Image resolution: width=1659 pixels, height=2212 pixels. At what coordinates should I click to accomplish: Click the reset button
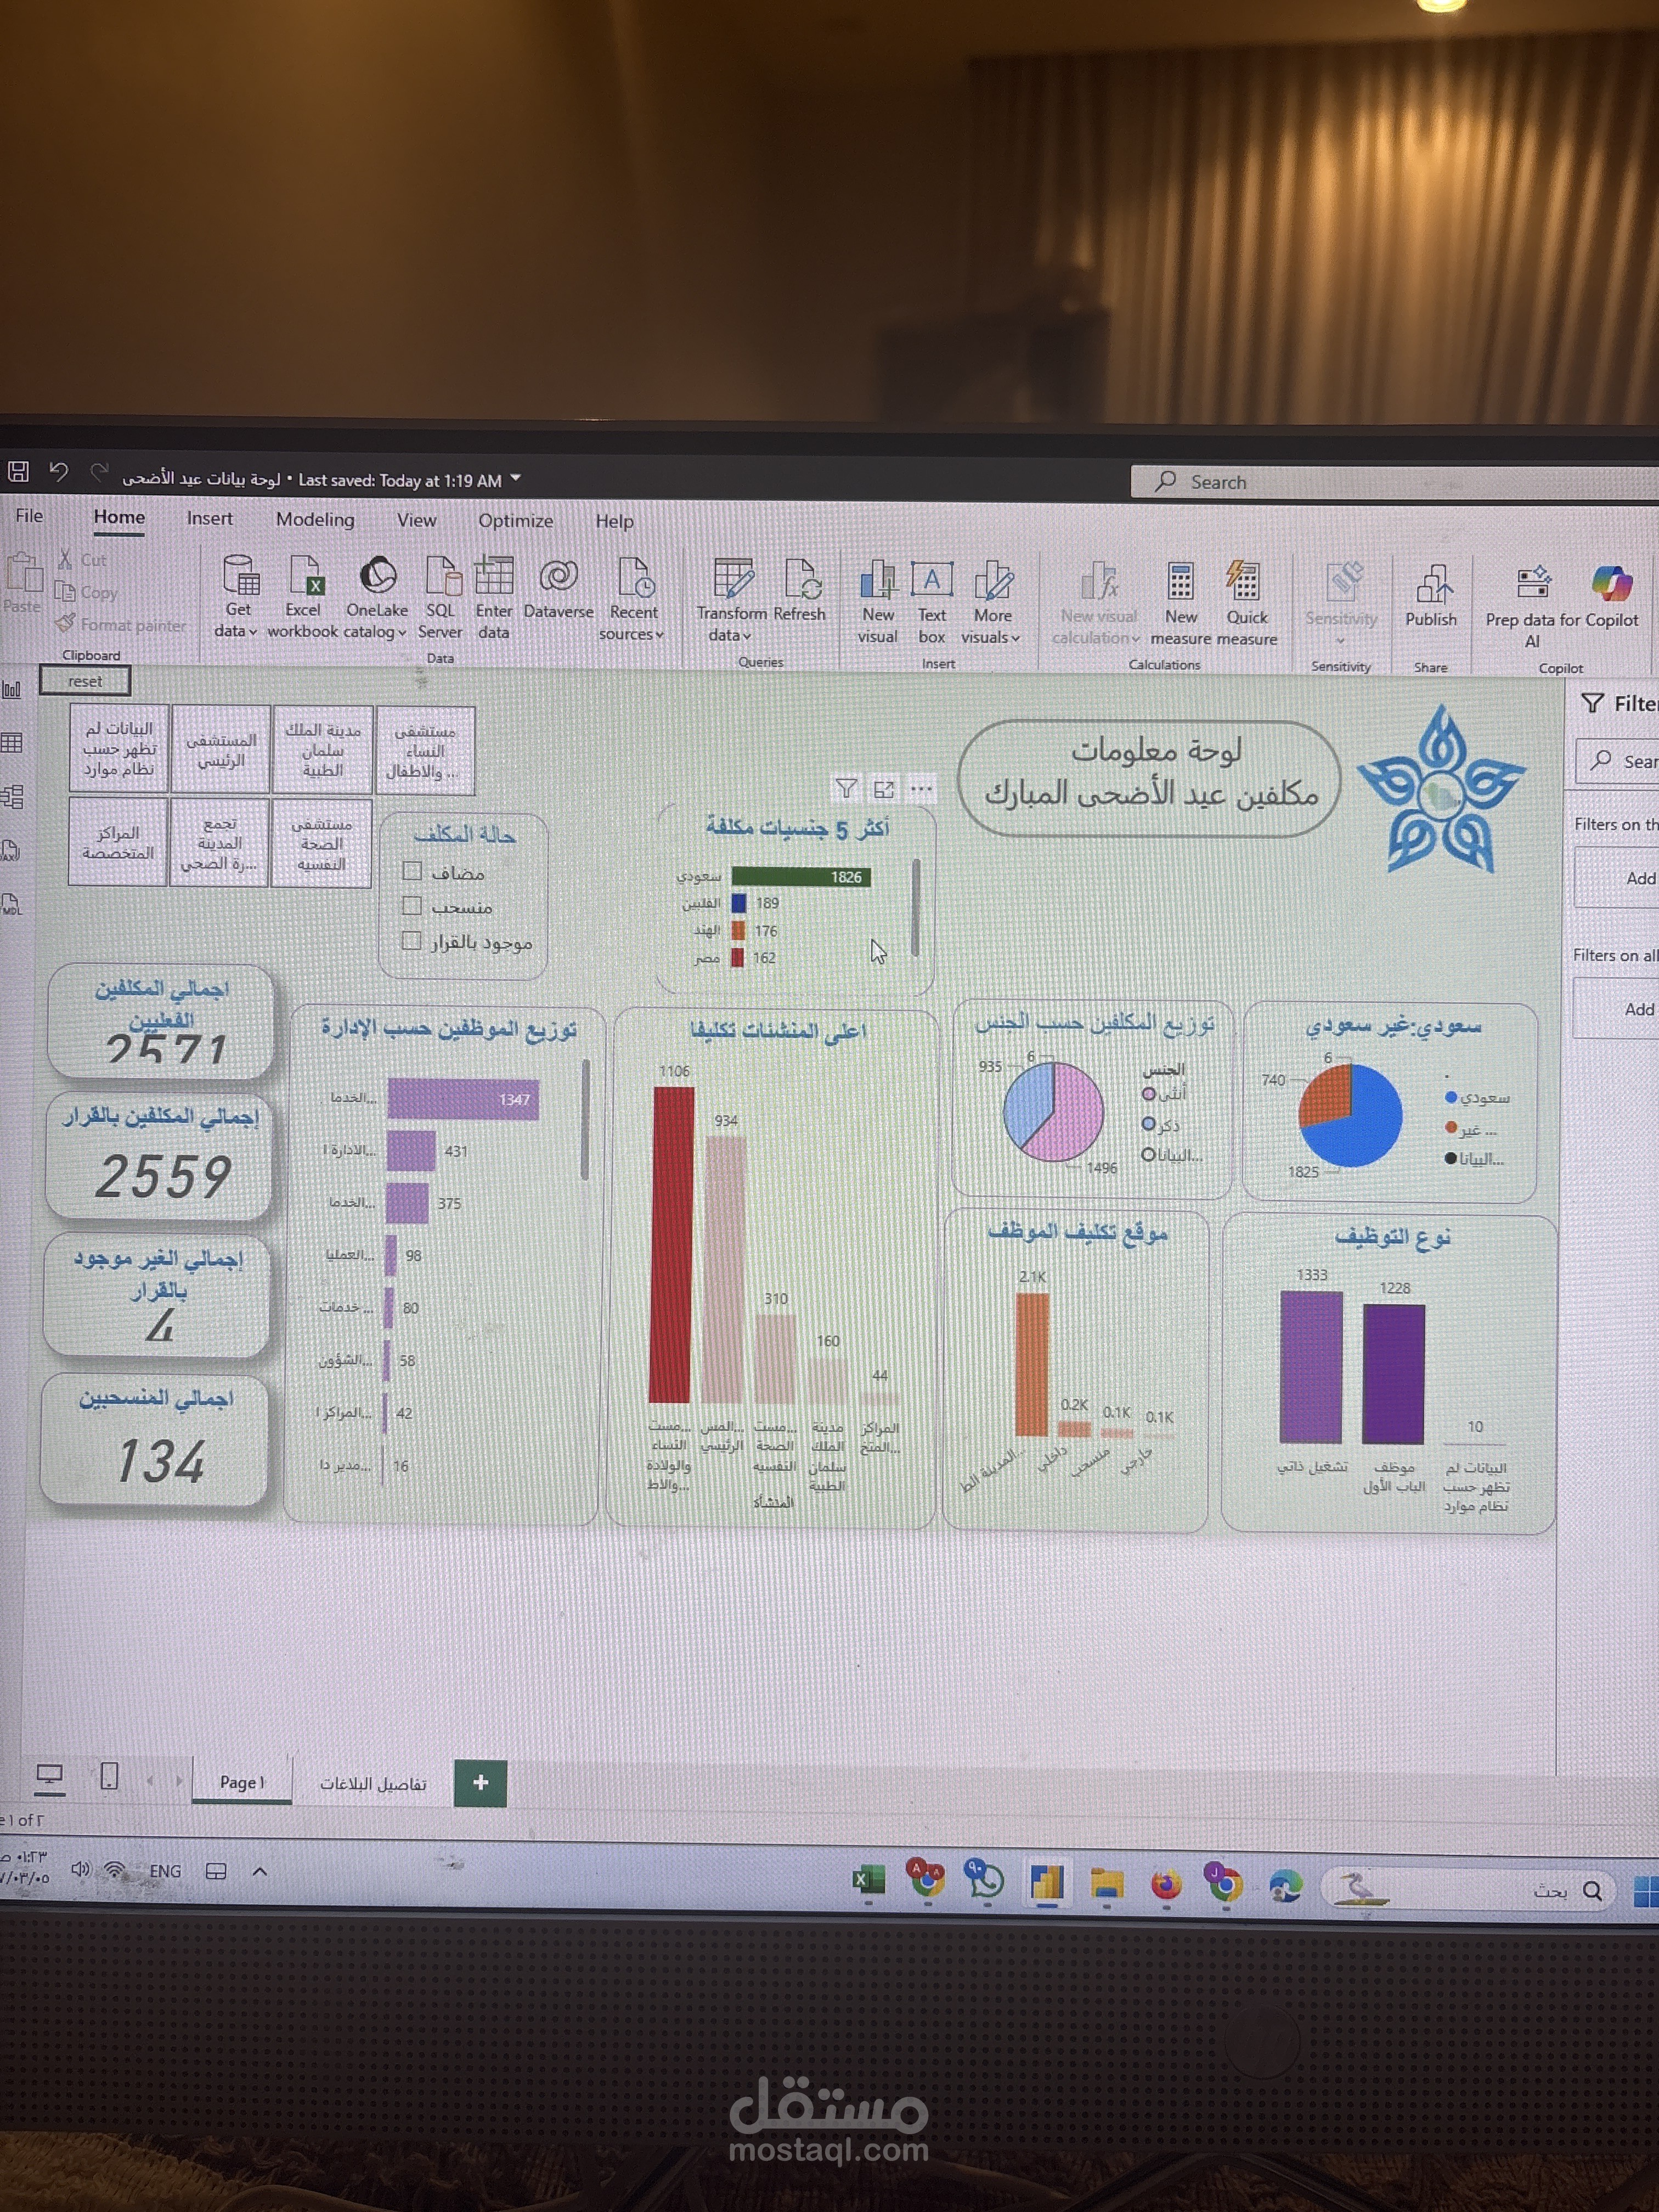click(x=85, y=681)
